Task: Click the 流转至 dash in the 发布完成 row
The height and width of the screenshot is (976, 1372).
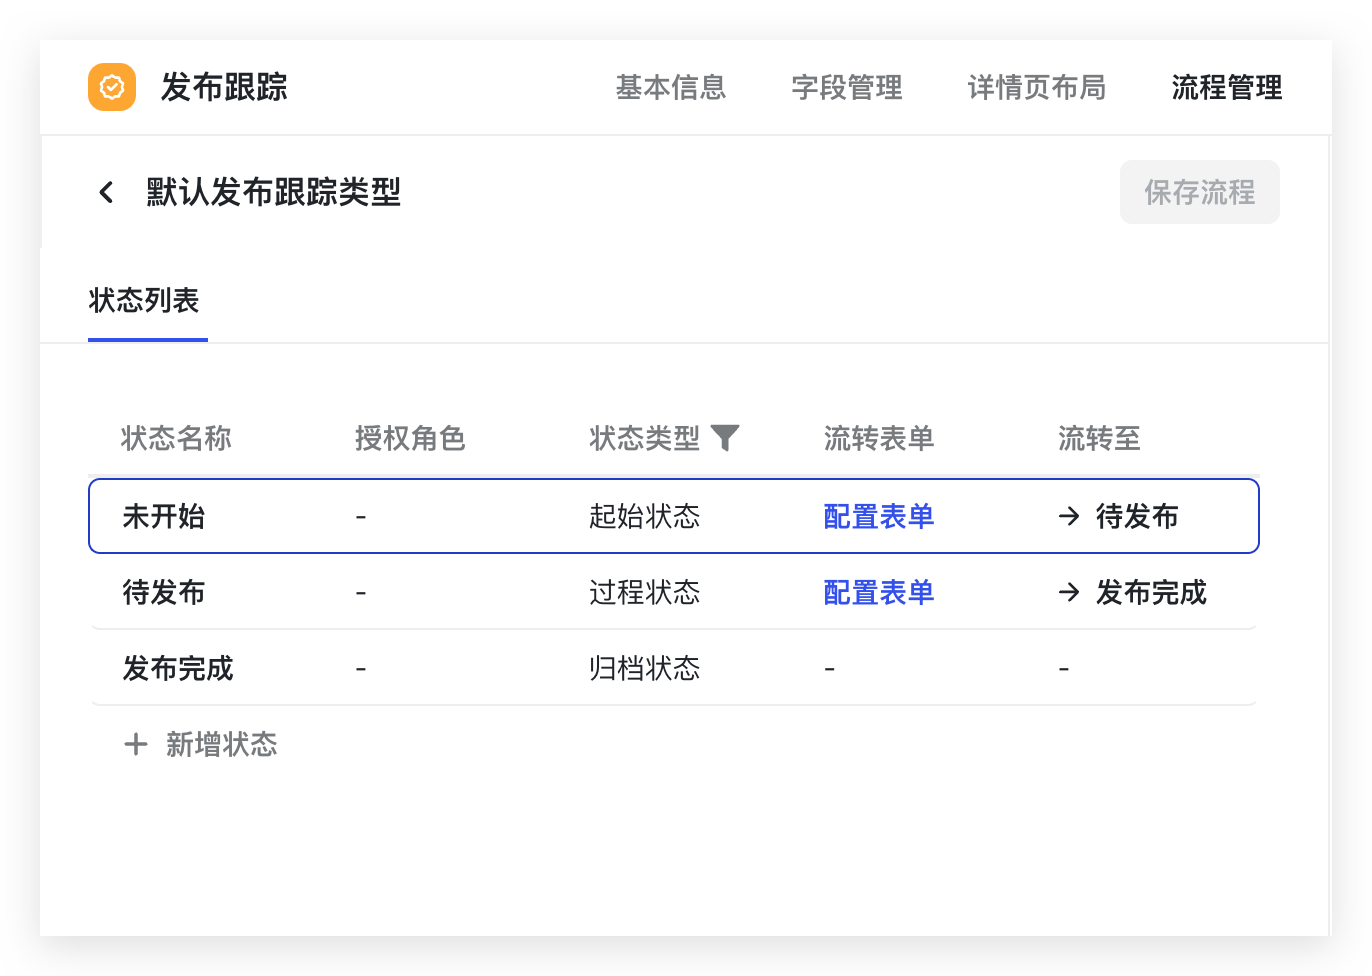Action: [x=1064, y=669]
